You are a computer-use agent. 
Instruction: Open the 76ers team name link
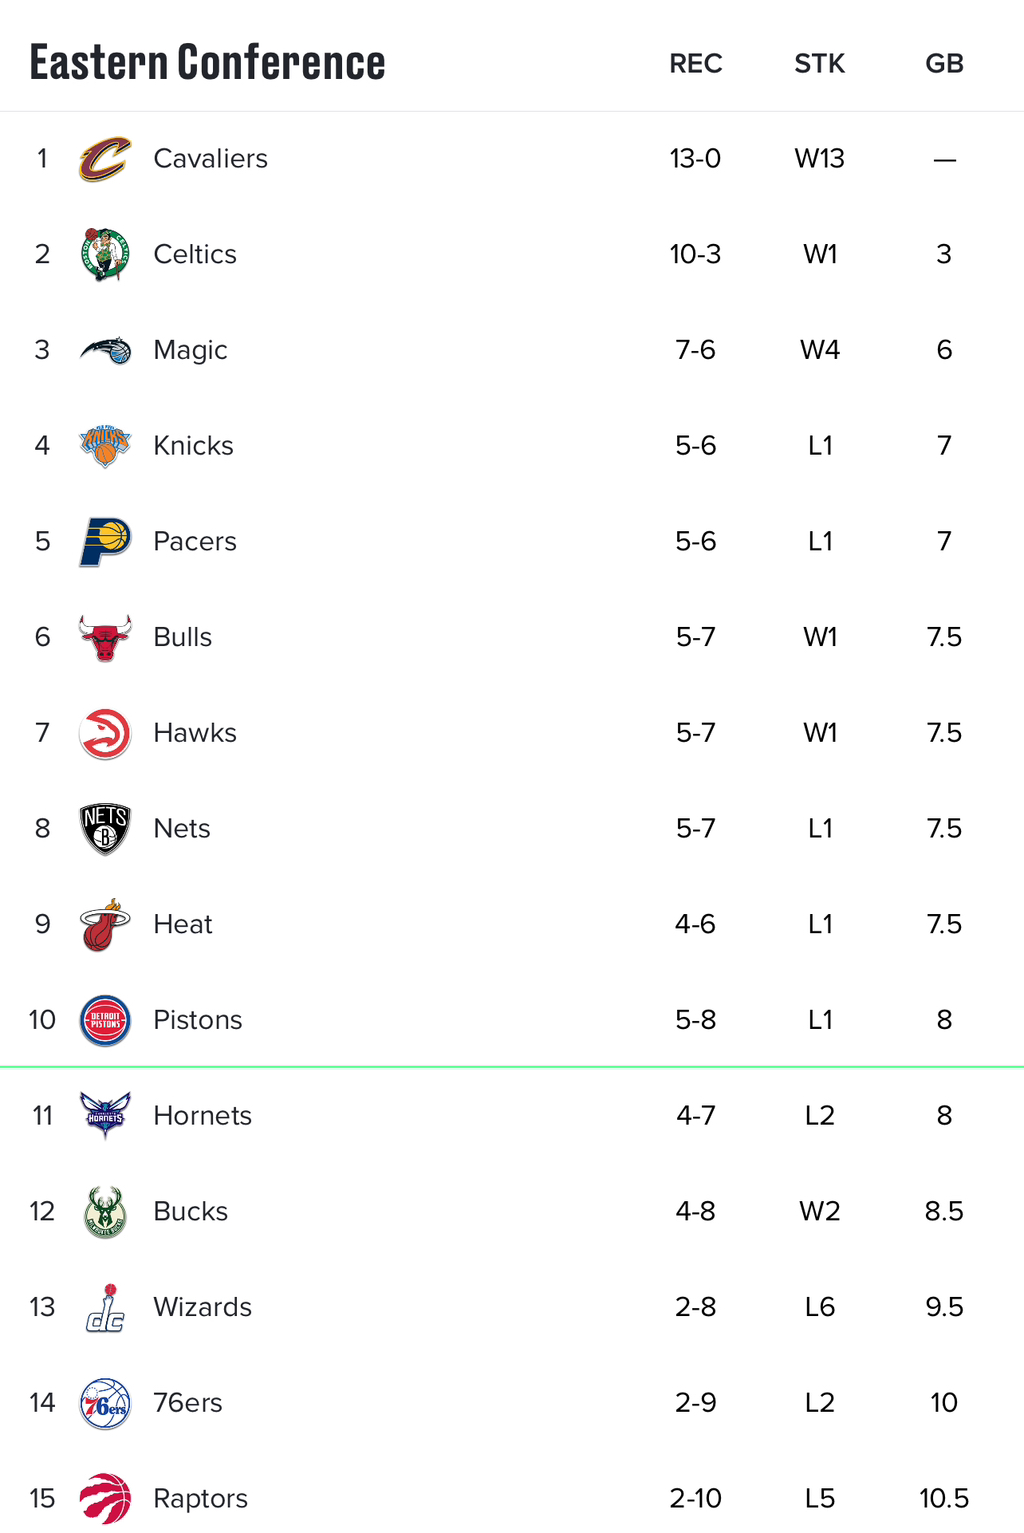(x=188, y=1403)
